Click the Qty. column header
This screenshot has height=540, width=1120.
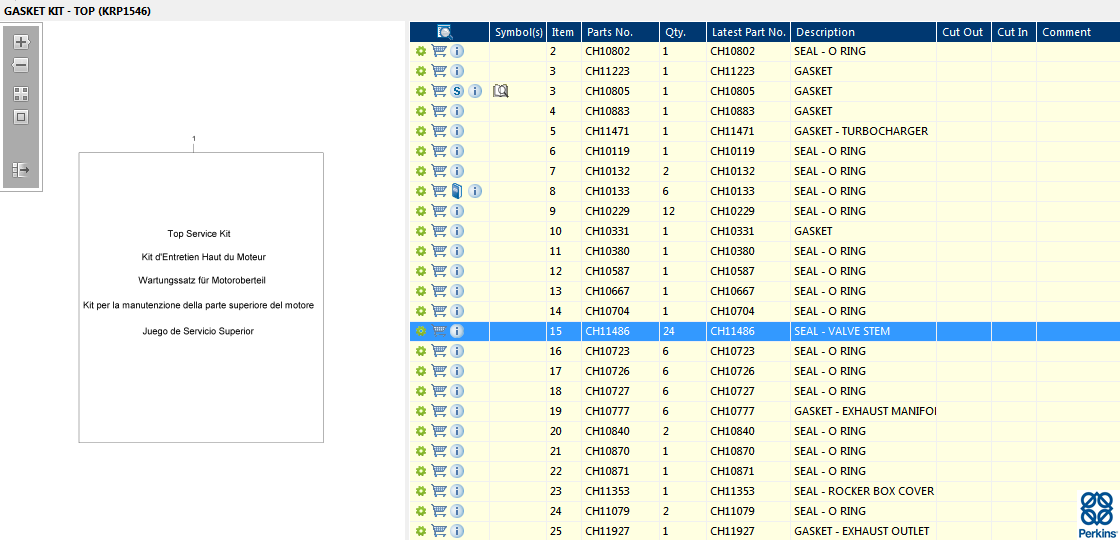click(682, 32)
